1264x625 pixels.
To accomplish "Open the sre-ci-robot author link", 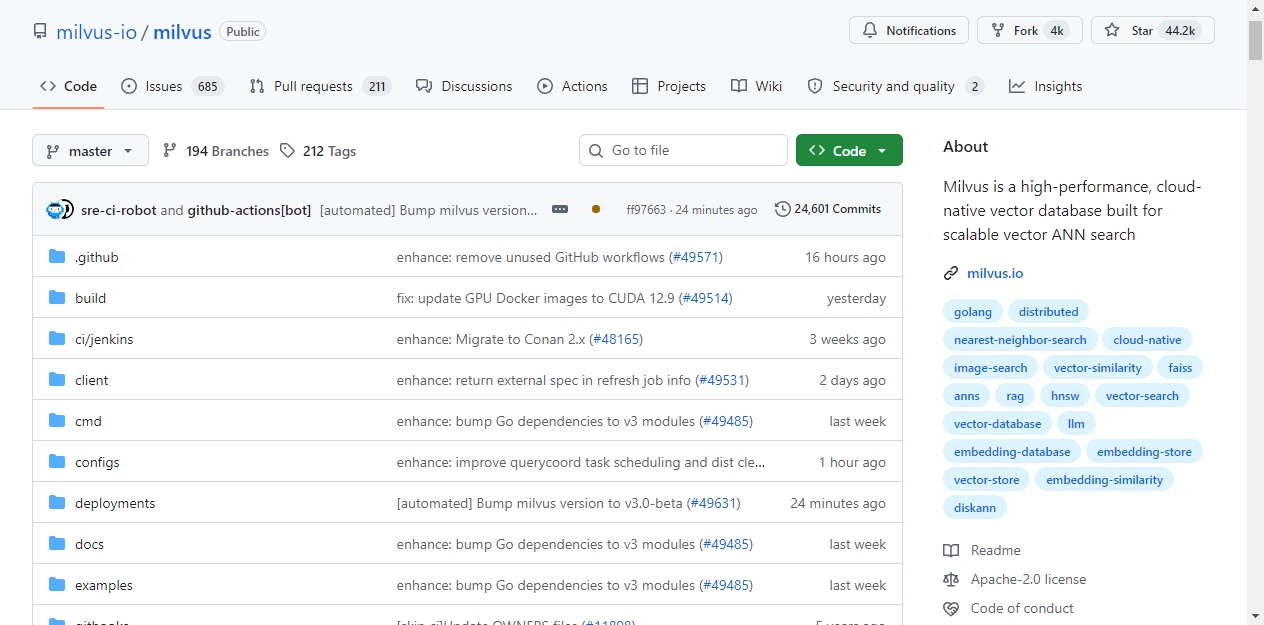I will 119,210.
